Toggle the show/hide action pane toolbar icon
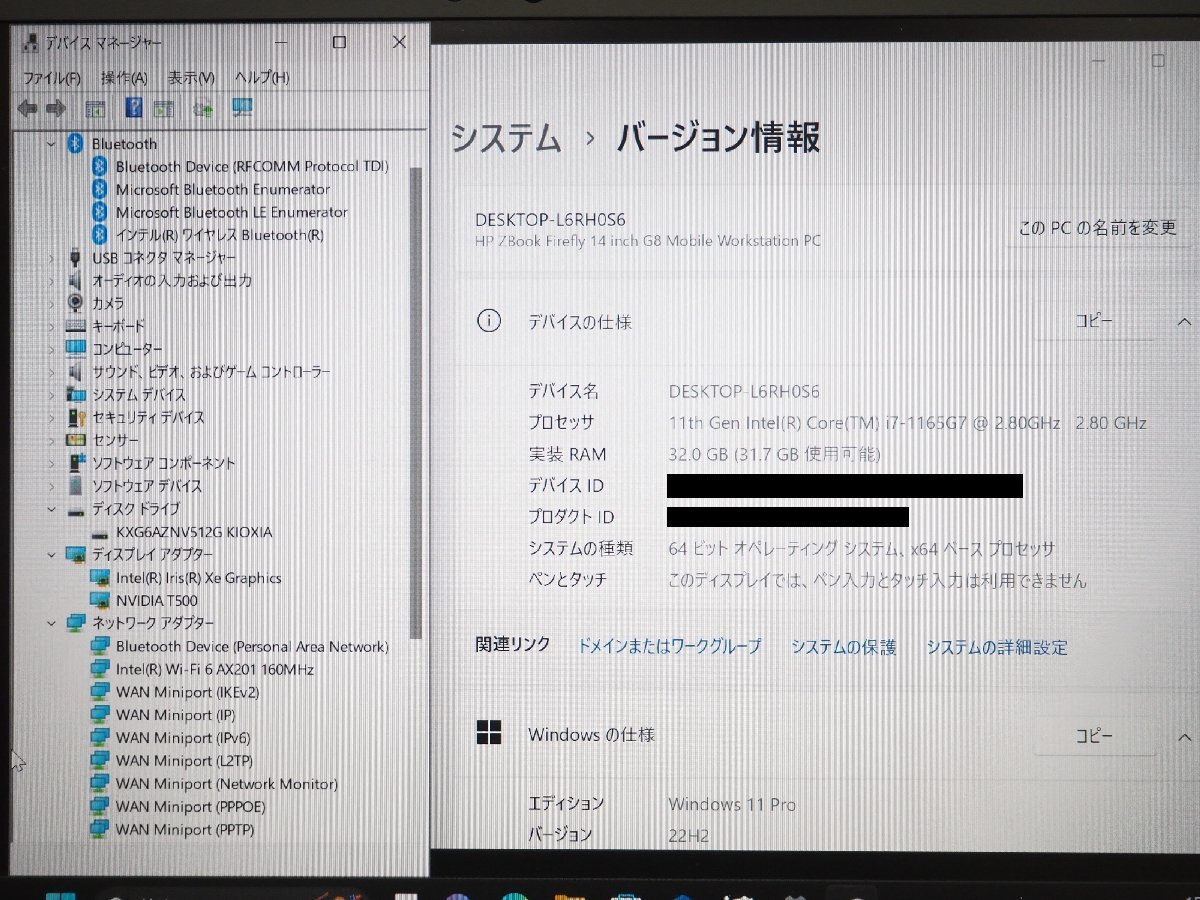Image resolution: width=1200 pixels, height=900 pixels. 164,108
